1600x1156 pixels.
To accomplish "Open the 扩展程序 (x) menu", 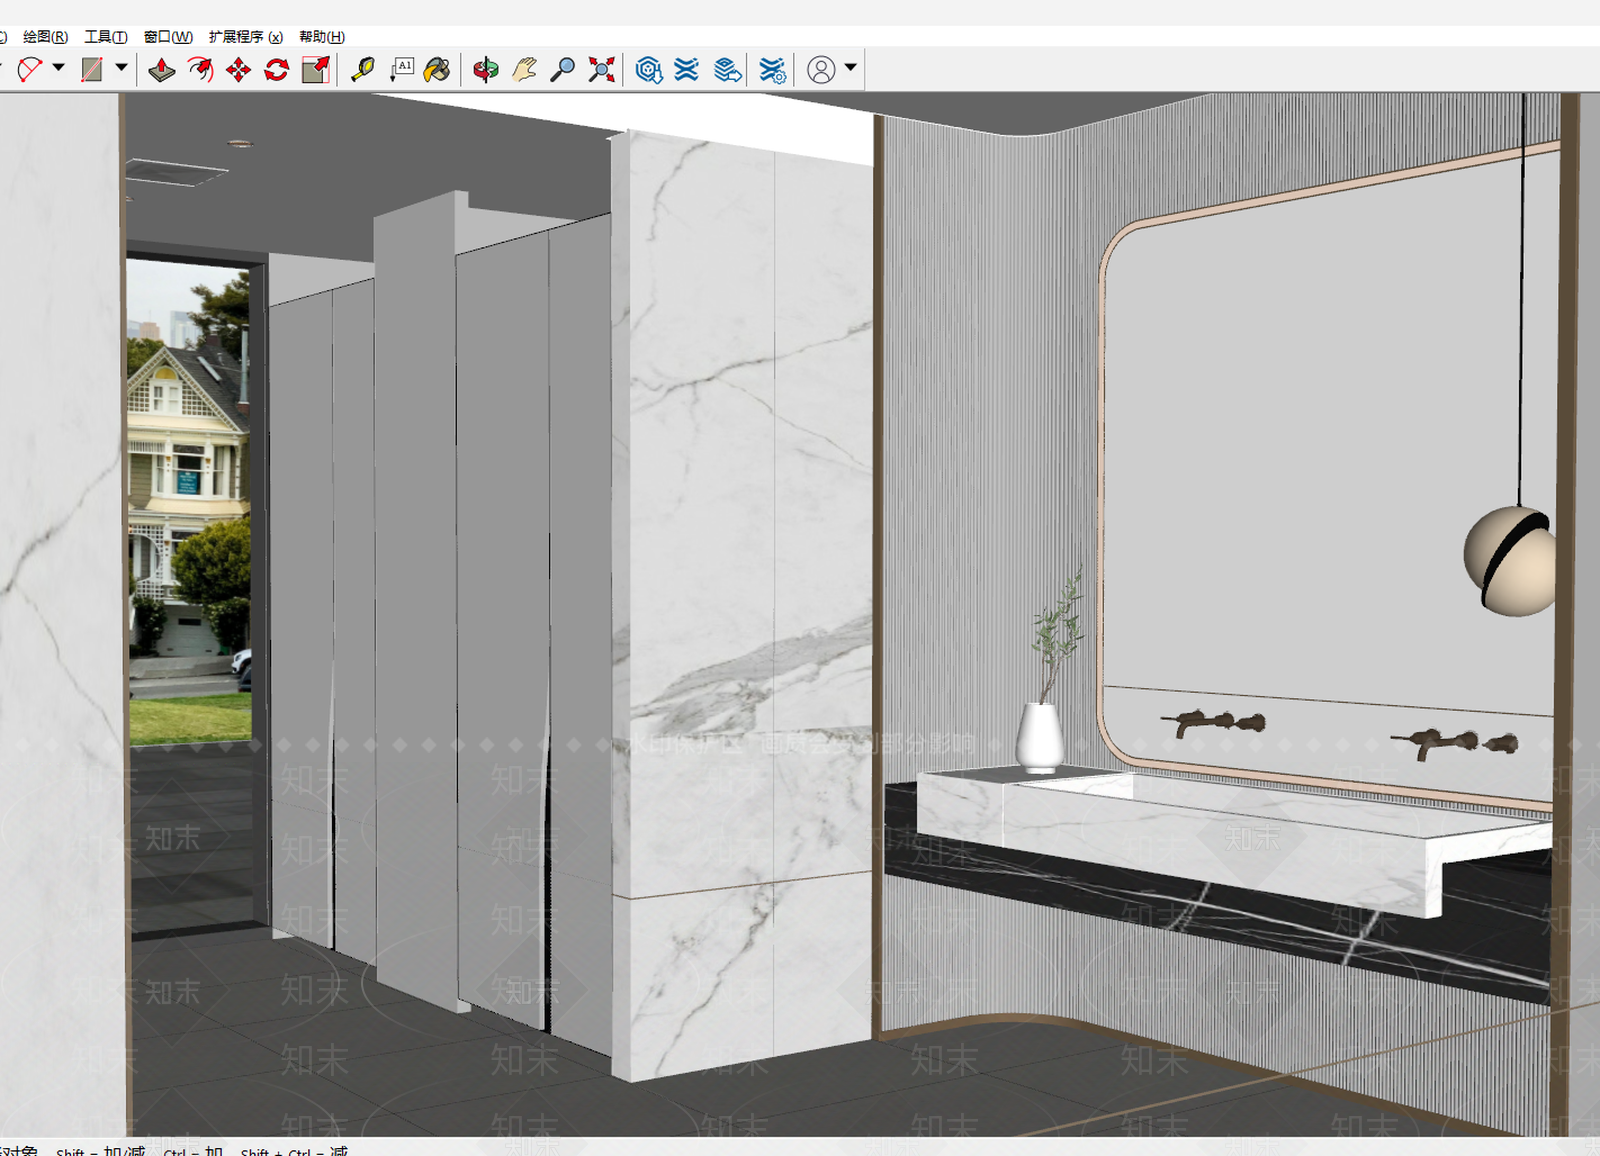I will tap(246, 37).
